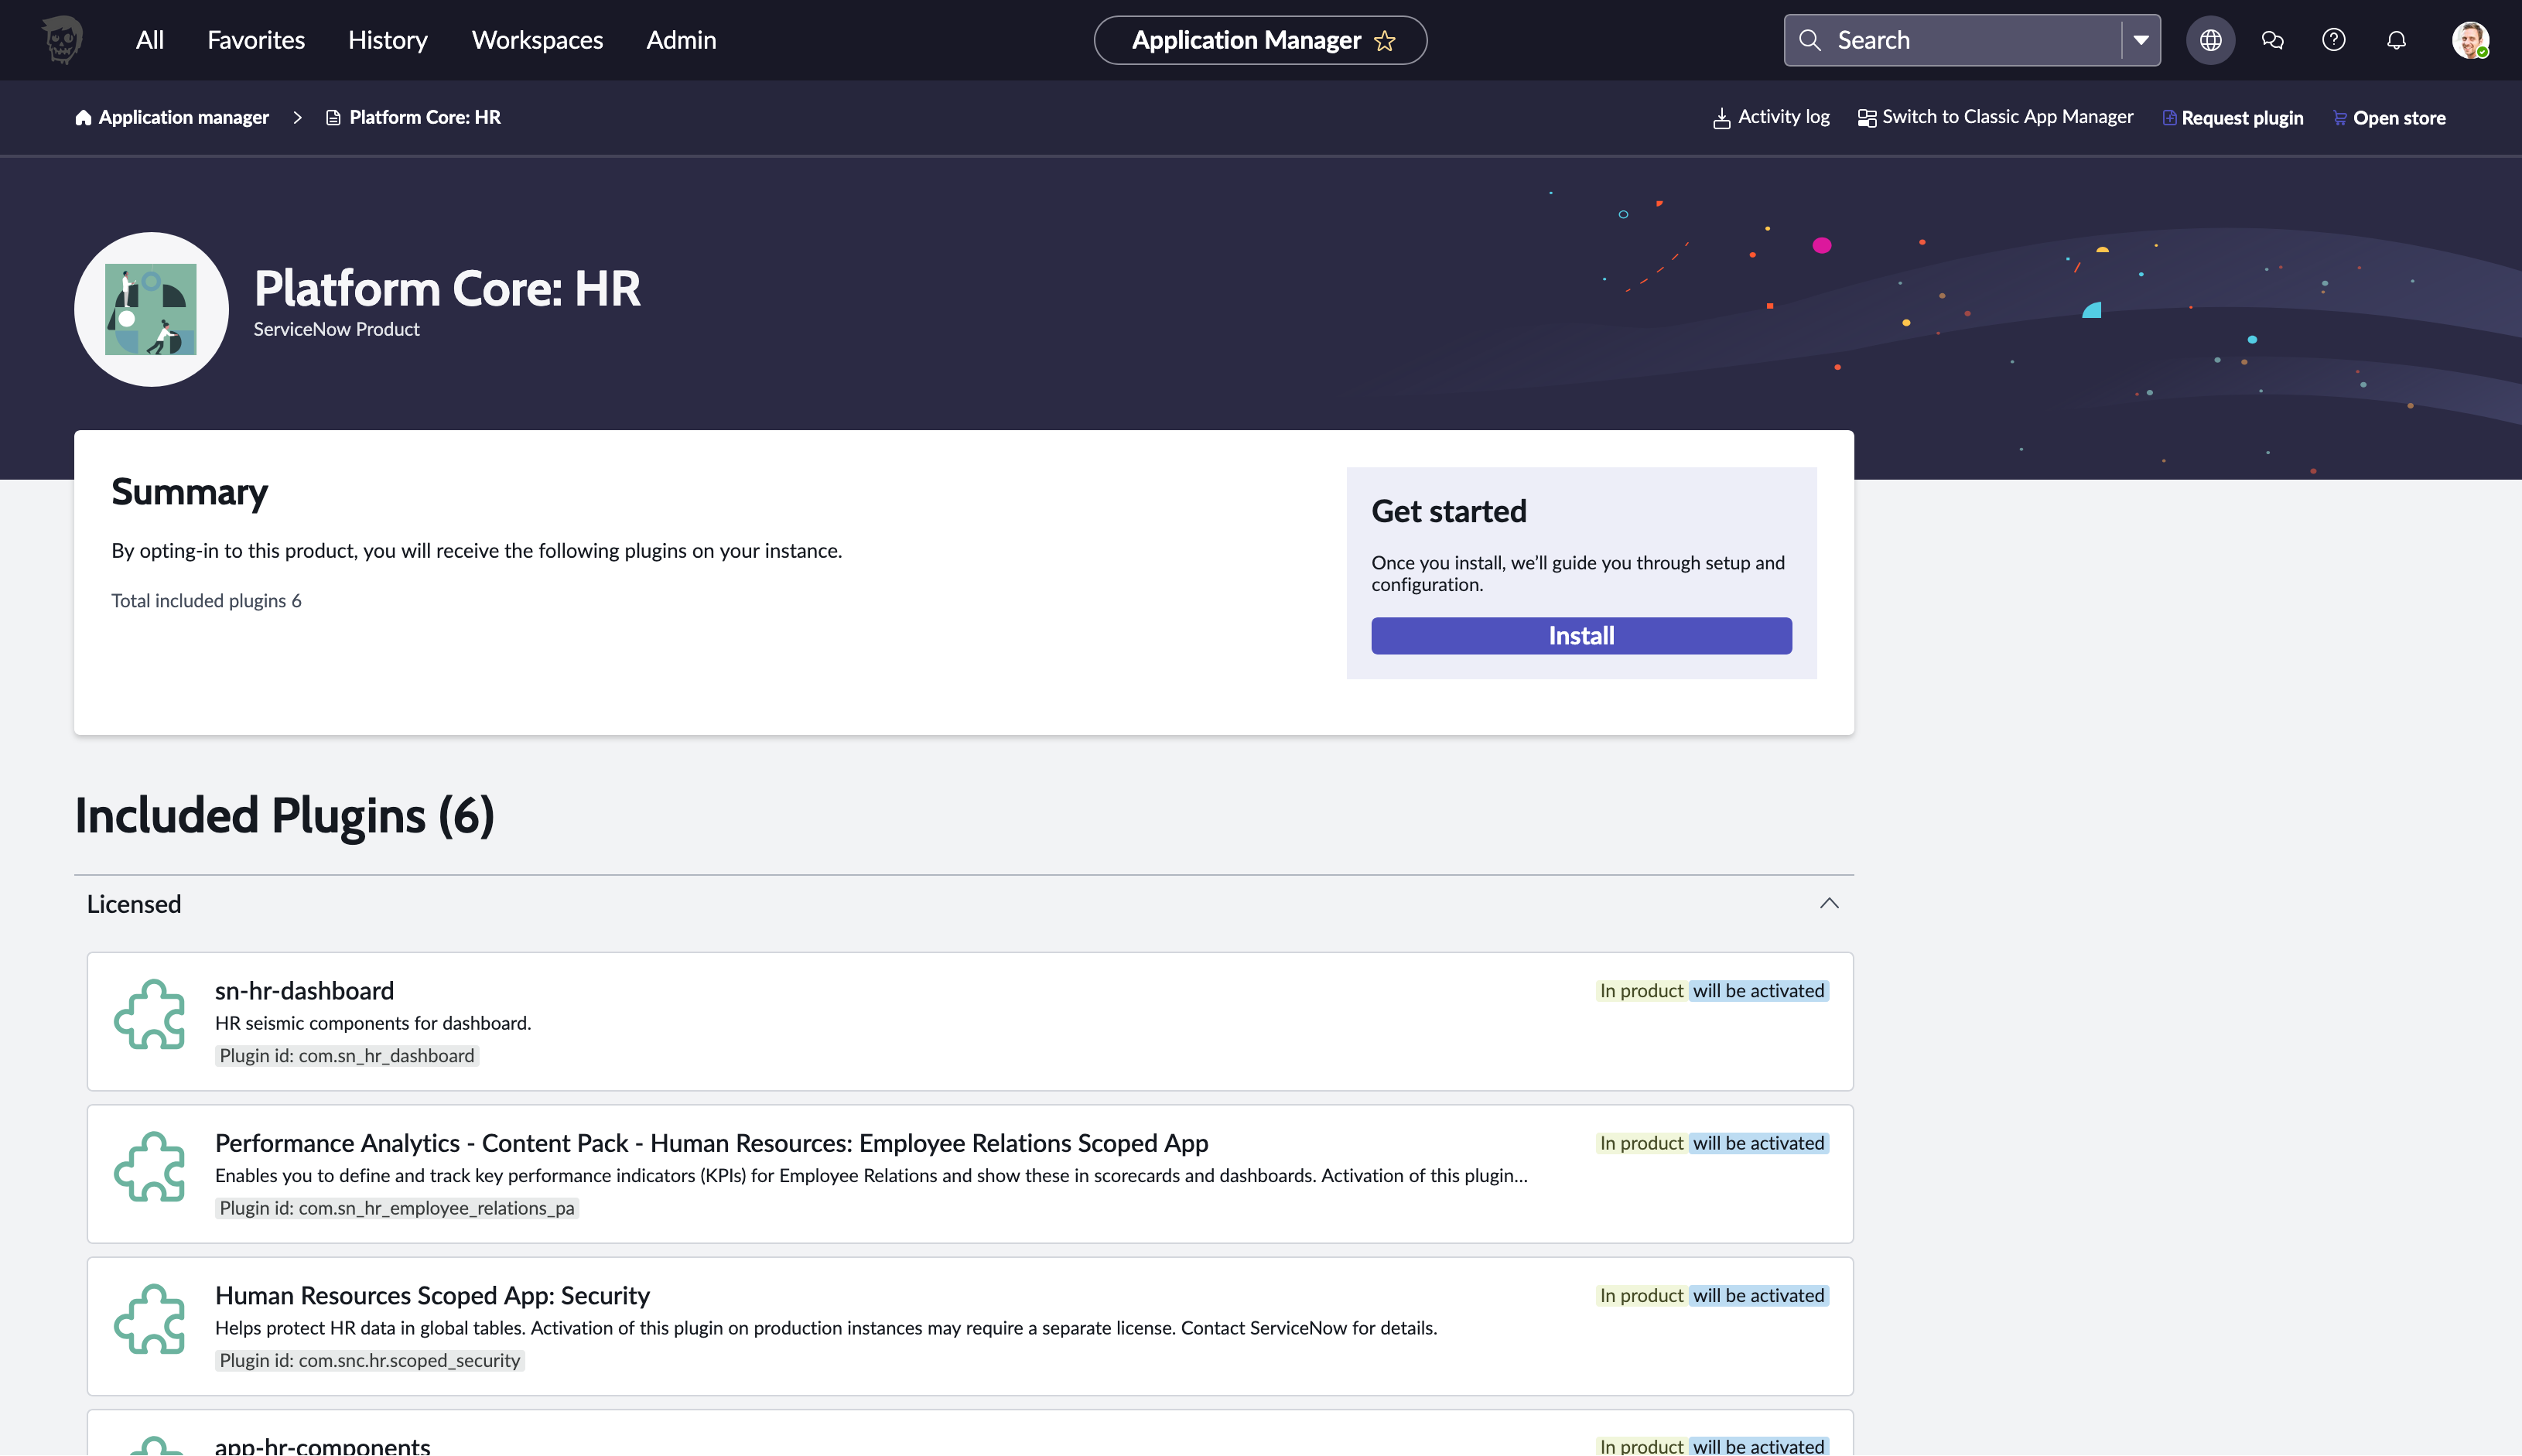Open the All navigation menu
This screenshot has width=2522, height=1456.
click(149, 40)
